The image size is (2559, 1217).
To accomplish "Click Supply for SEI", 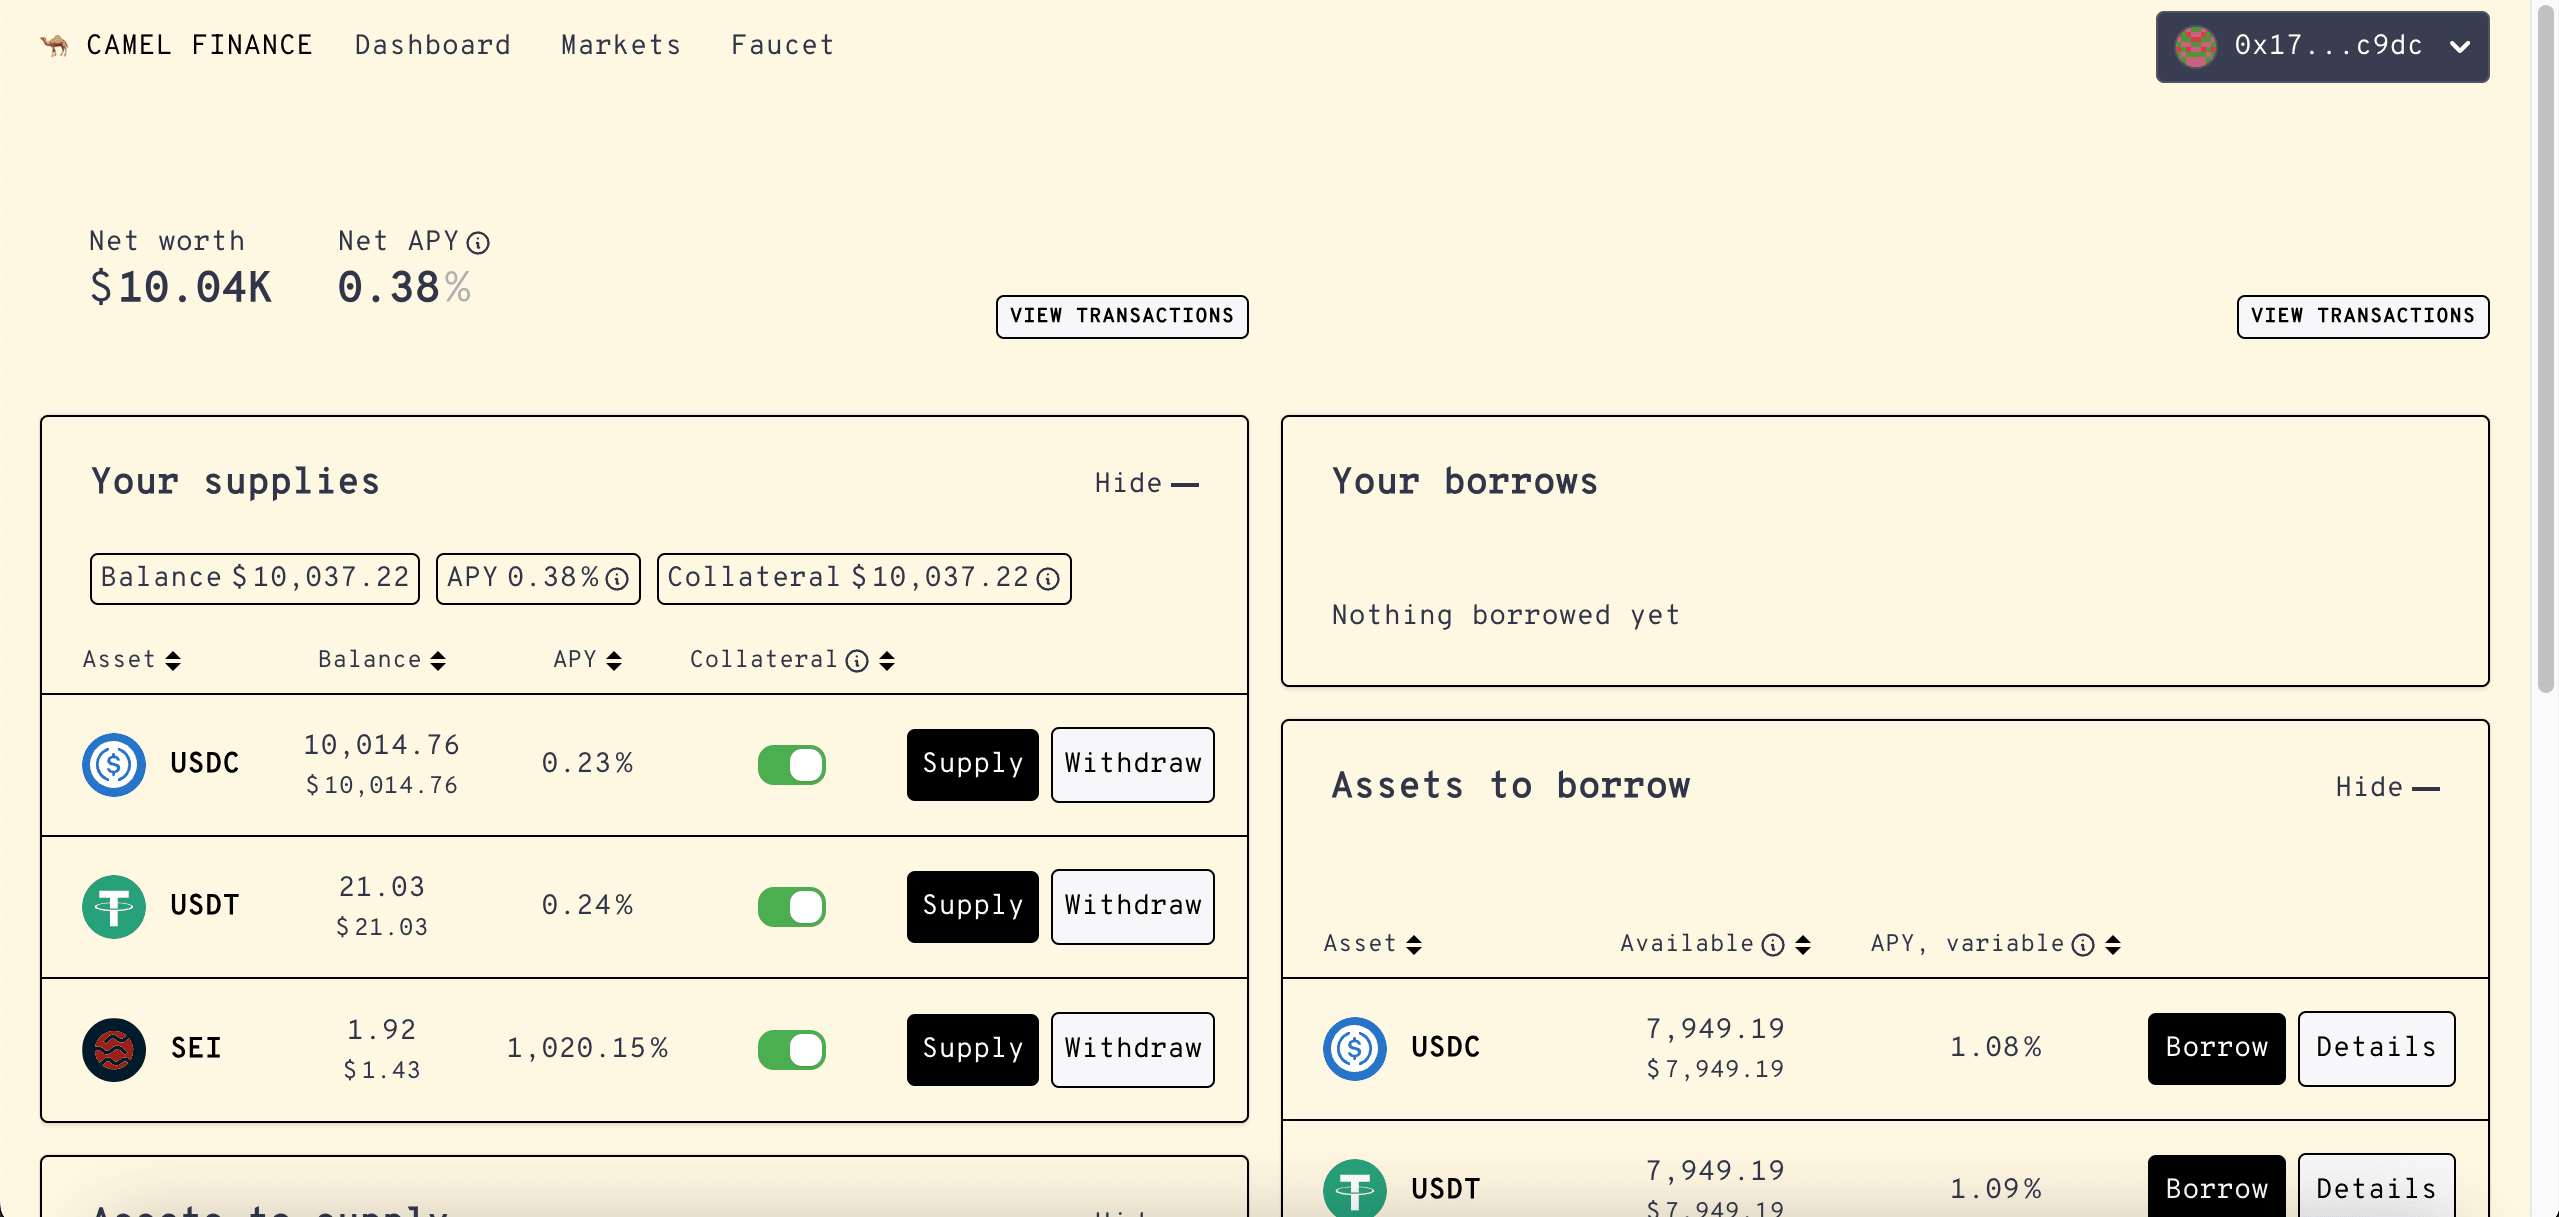I will [x=973, y=1050].
